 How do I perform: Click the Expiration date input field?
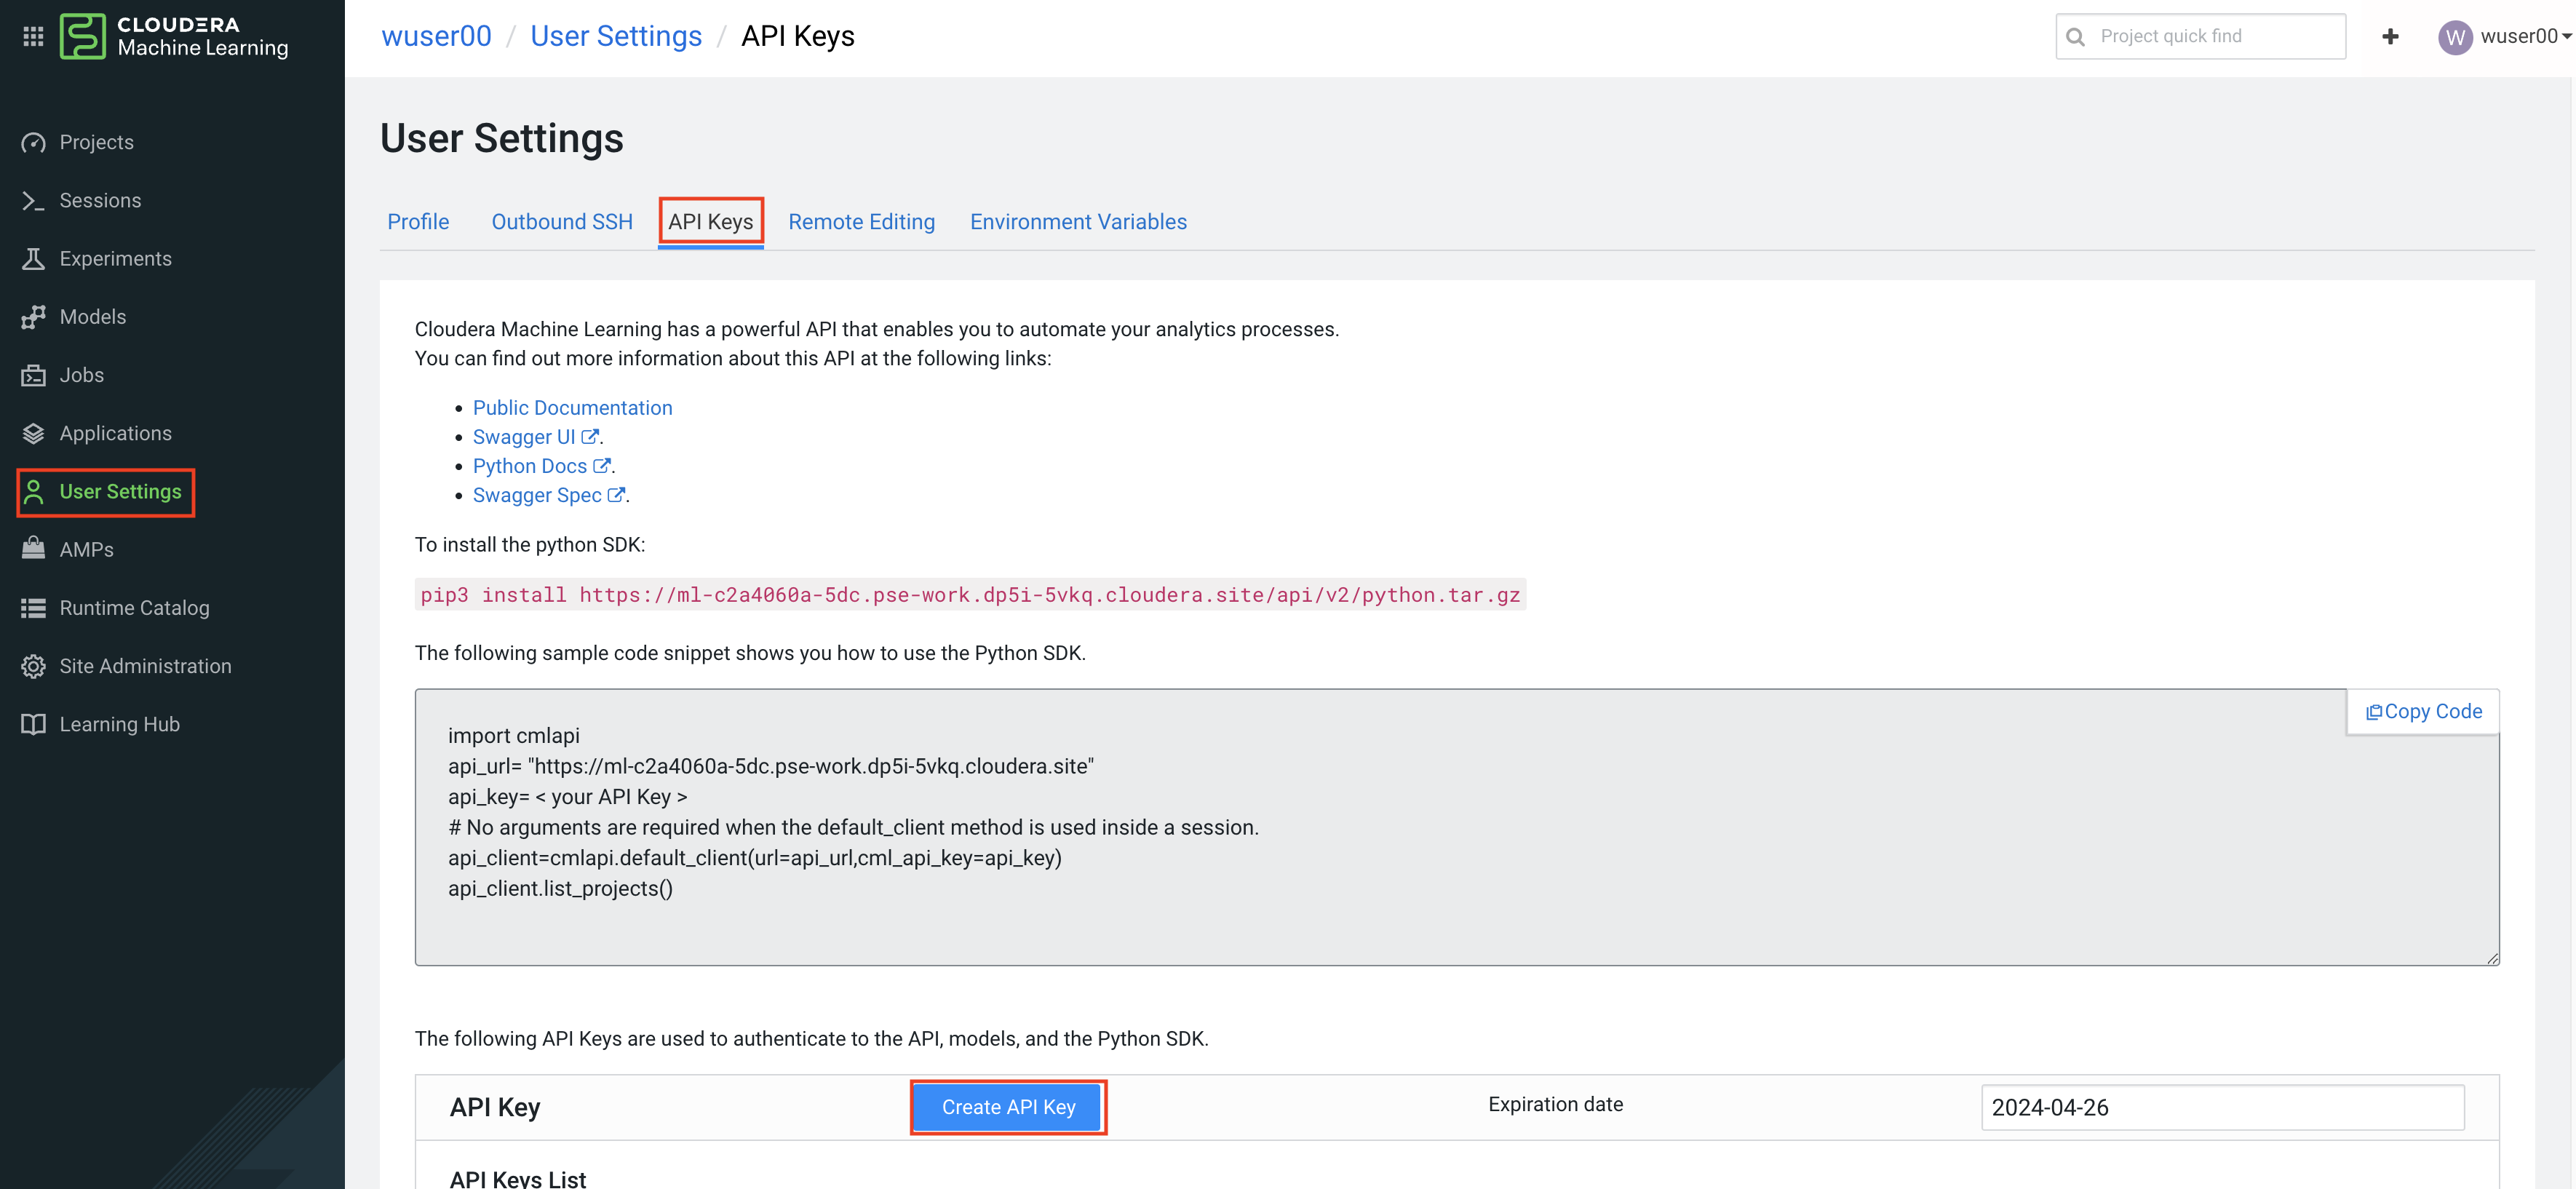(2222, 1107)
